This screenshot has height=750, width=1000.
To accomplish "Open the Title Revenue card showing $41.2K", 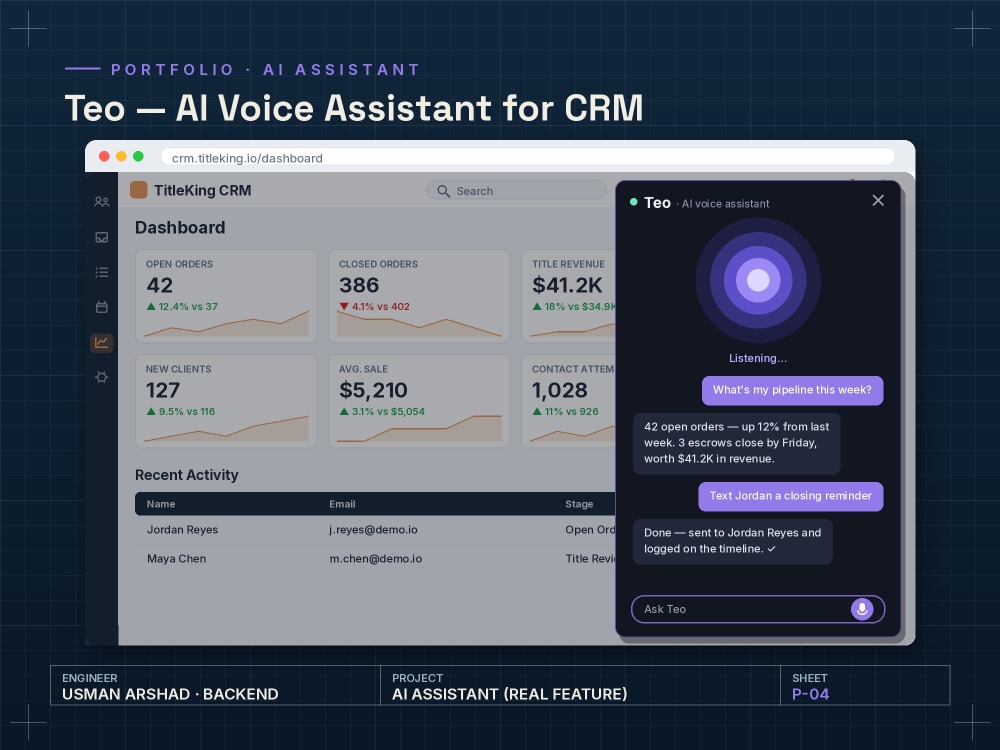I will point(569,296).
